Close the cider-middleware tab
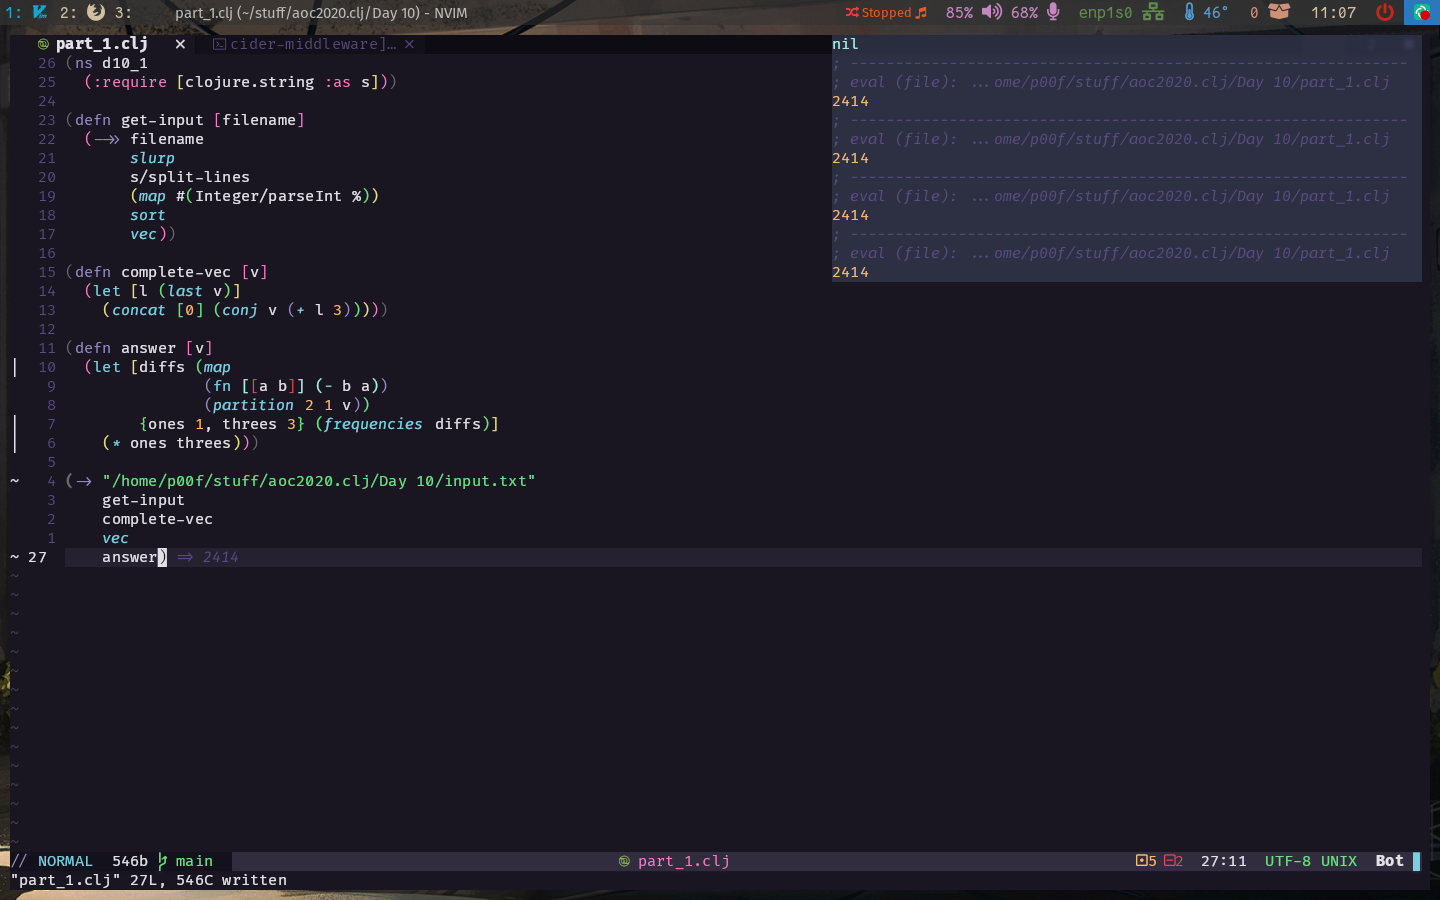1440x900 pixels. pos(409,44)
